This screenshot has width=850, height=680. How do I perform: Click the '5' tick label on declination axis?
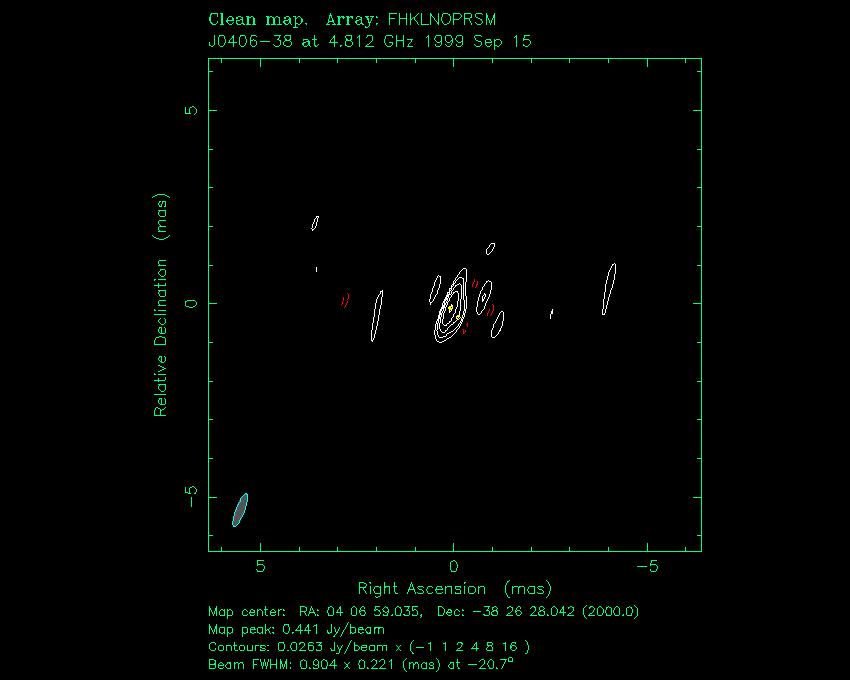pos(192,110)
